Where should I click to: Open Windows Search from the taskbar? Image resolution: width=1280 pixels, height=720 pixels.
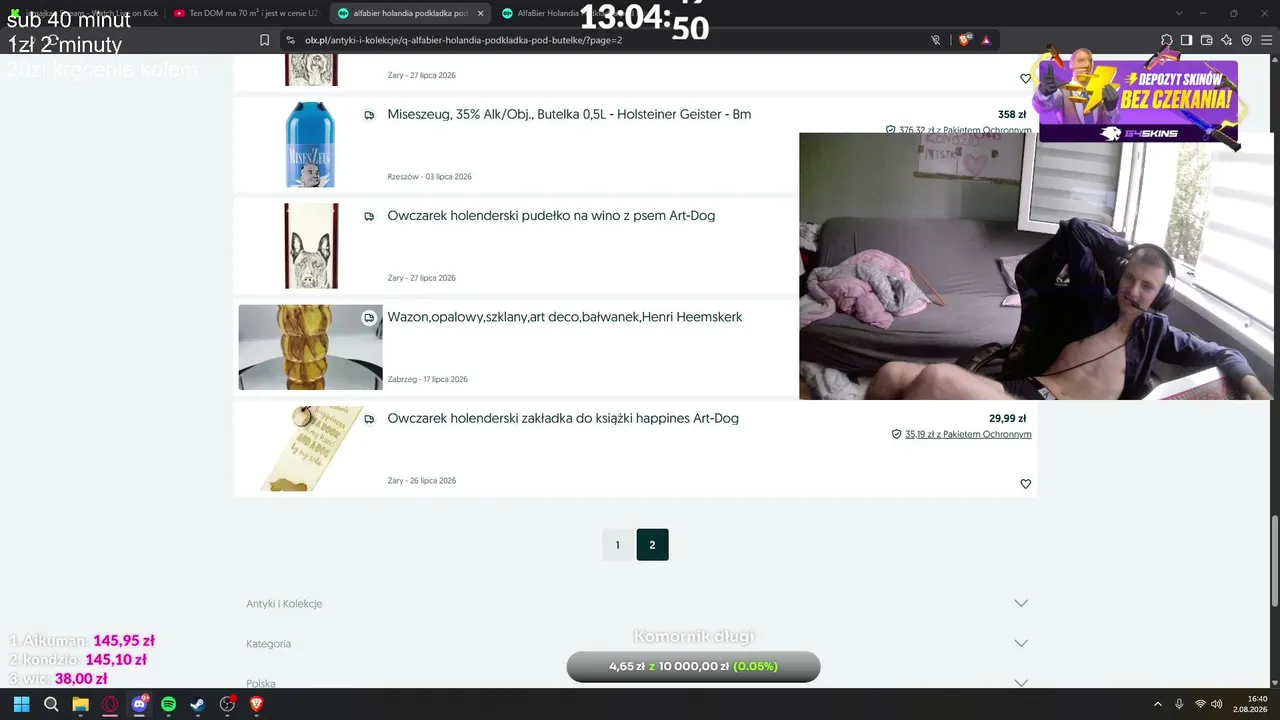[x=51, y=704]
